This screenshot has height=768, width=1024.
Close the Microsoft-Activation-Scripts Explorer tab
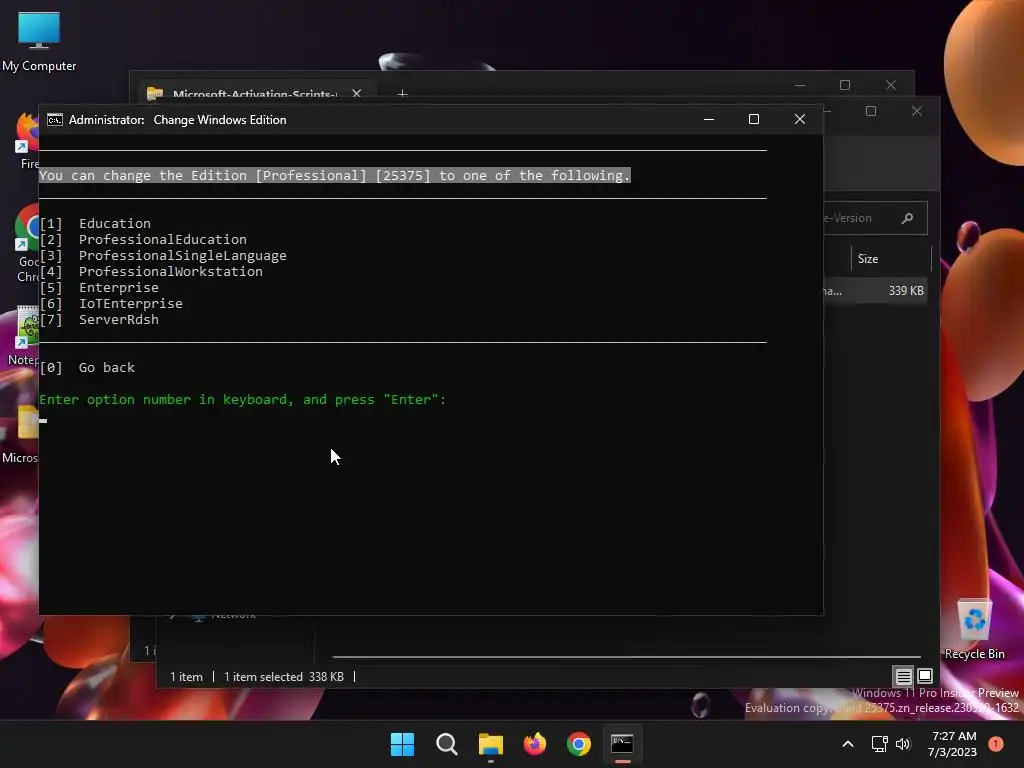(357, 94)
